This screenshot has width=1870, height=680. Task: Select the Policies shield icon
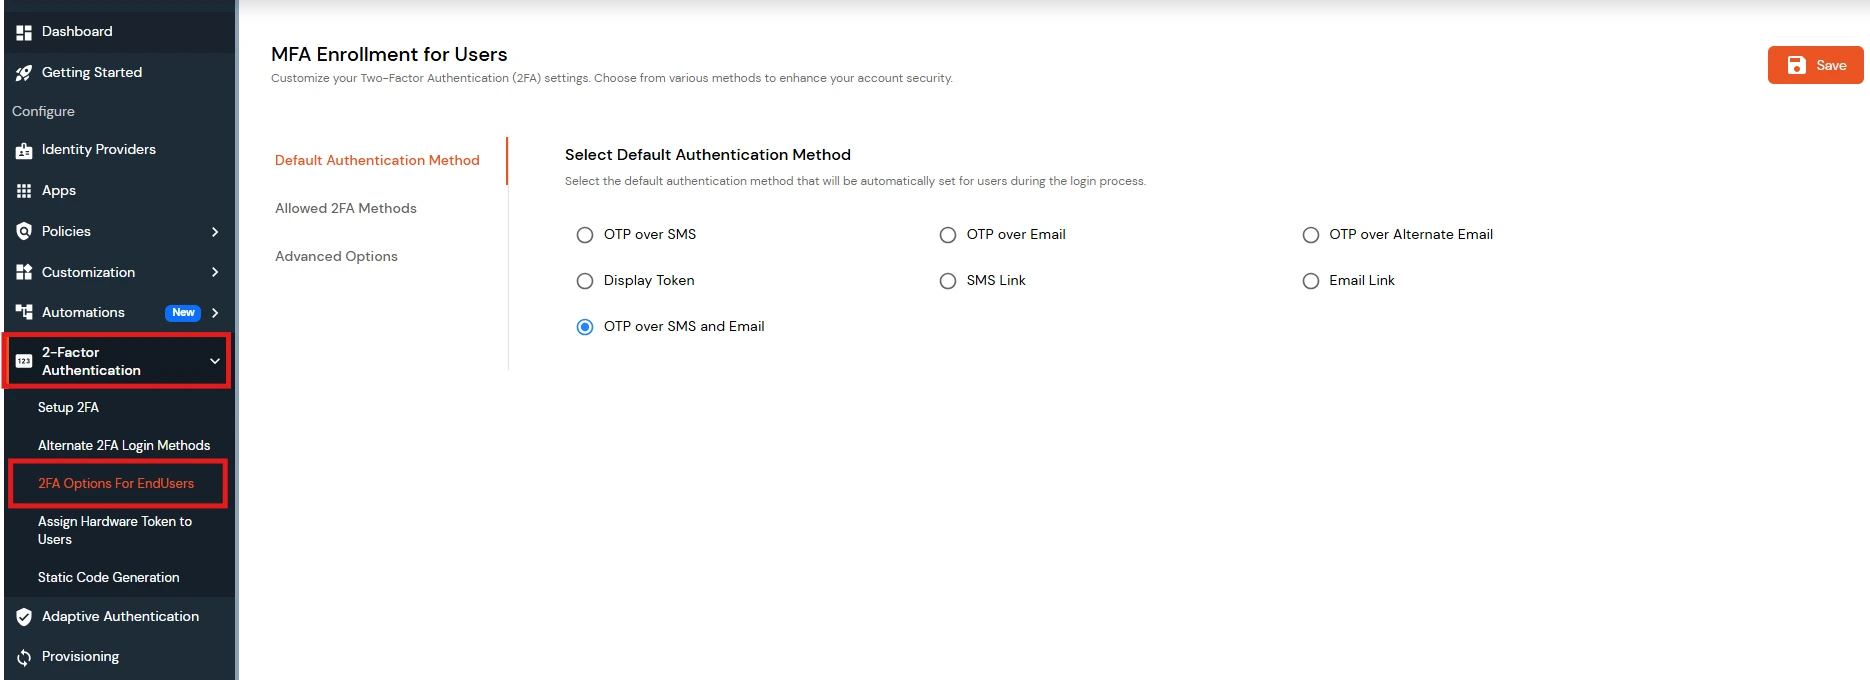[23, 231]
